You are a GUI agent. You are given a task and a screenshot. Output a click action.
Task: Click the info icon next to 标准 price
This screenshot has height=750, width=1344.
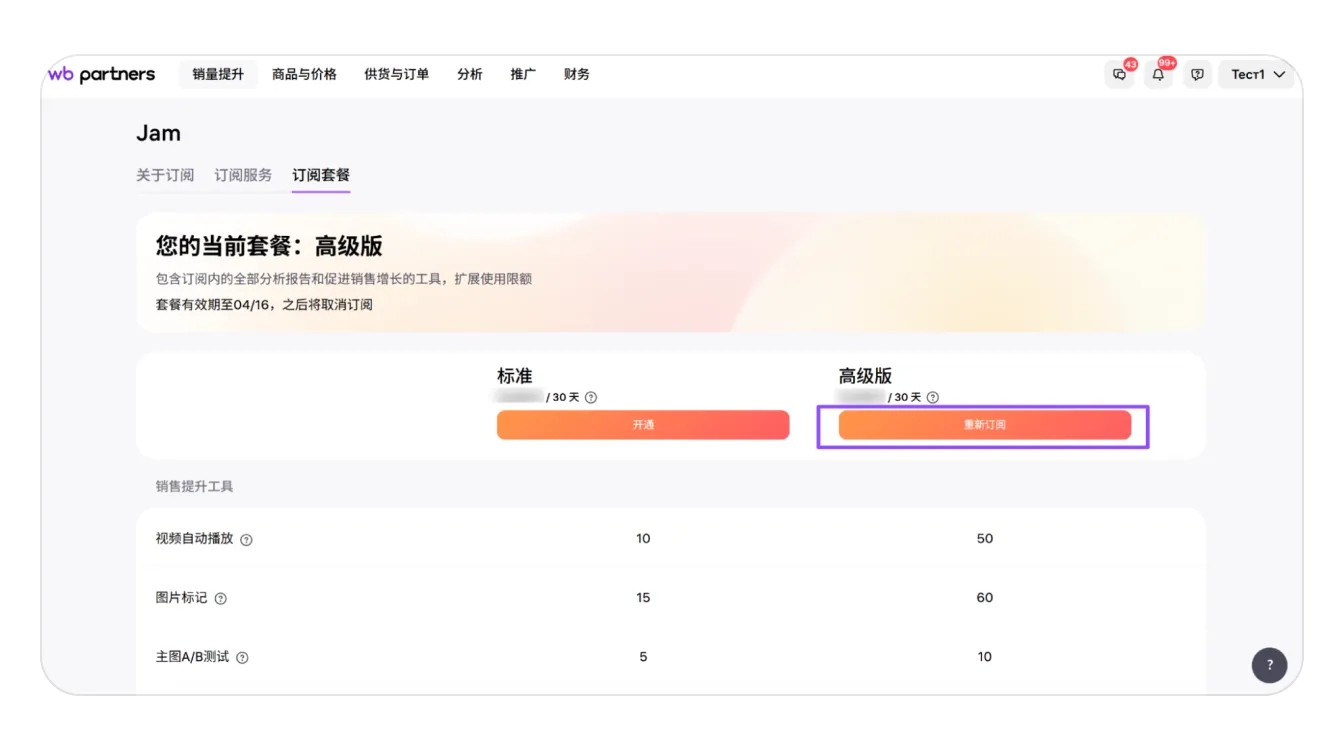591,397
